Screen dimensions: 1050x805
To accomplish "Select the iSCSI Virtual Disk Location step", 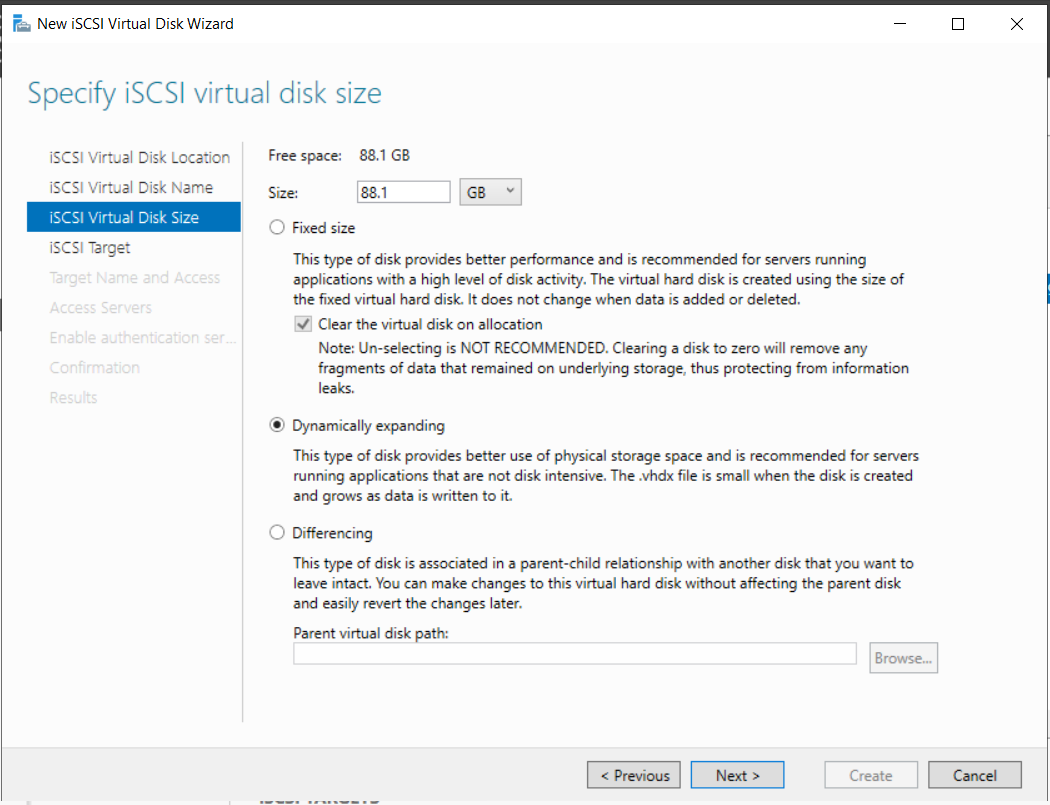I will [139, 157].
